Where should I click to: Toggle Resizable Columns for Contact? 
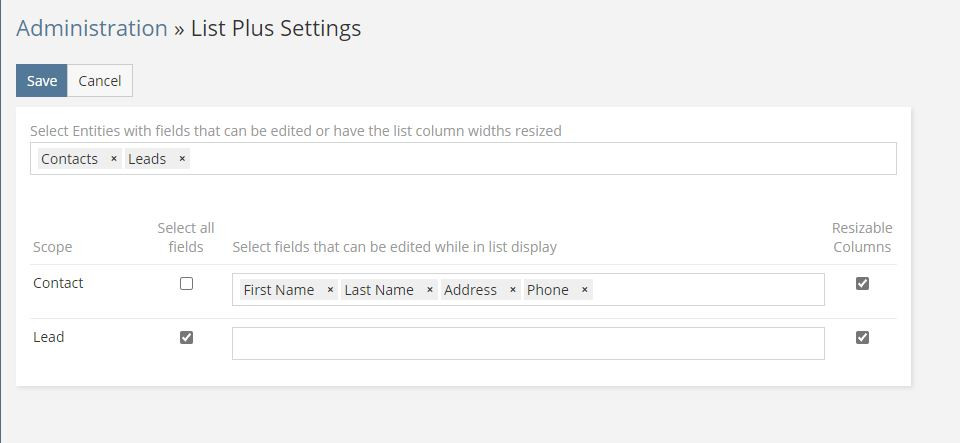tap(862, 284)
